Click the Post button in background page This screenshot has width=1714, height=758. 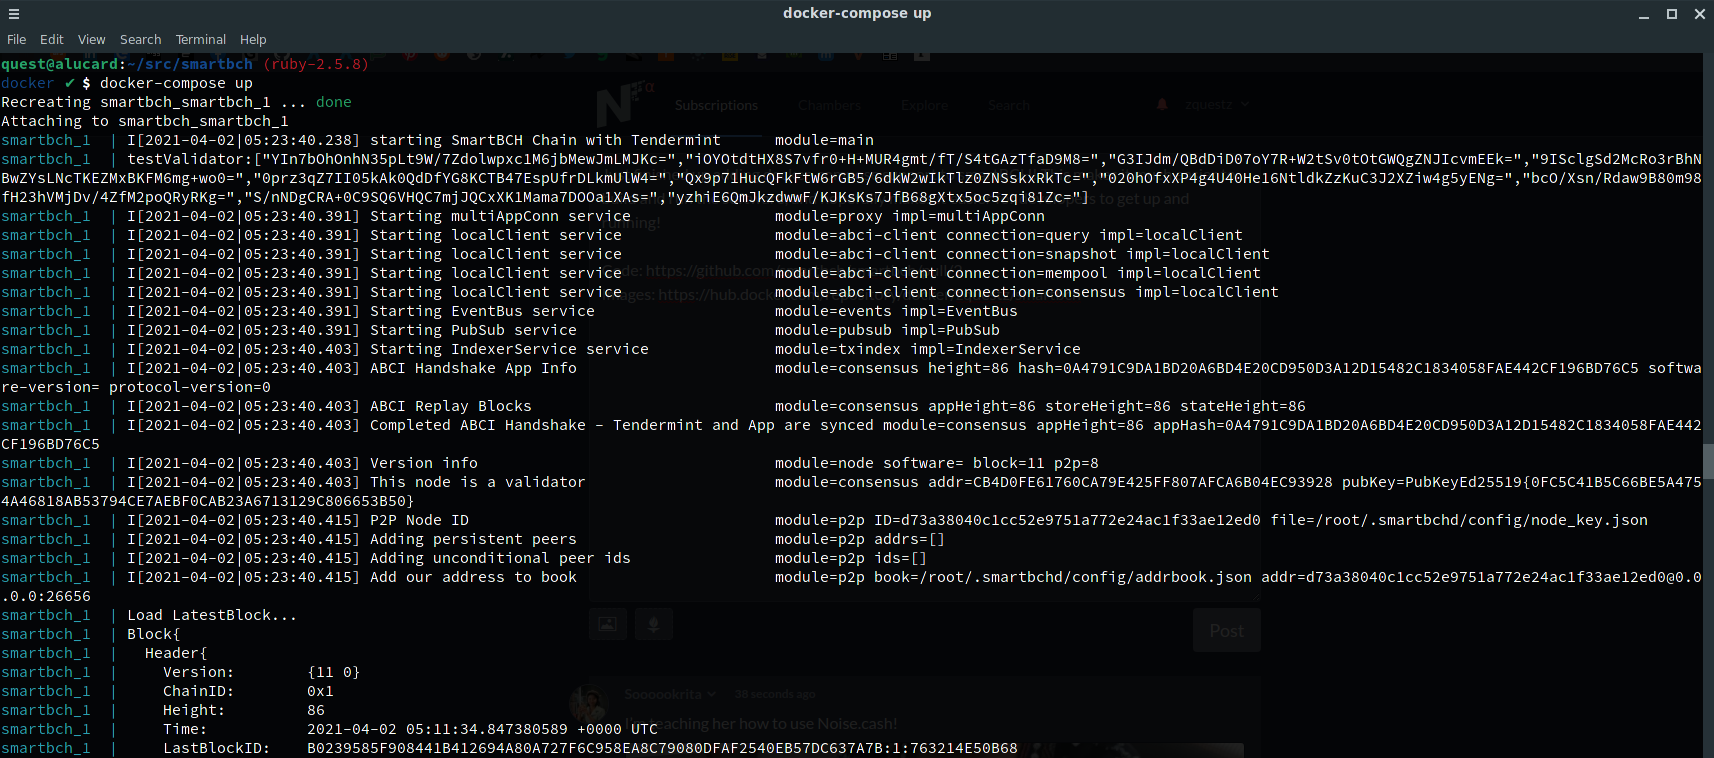pyautogui.click(x=1227, y=631)
